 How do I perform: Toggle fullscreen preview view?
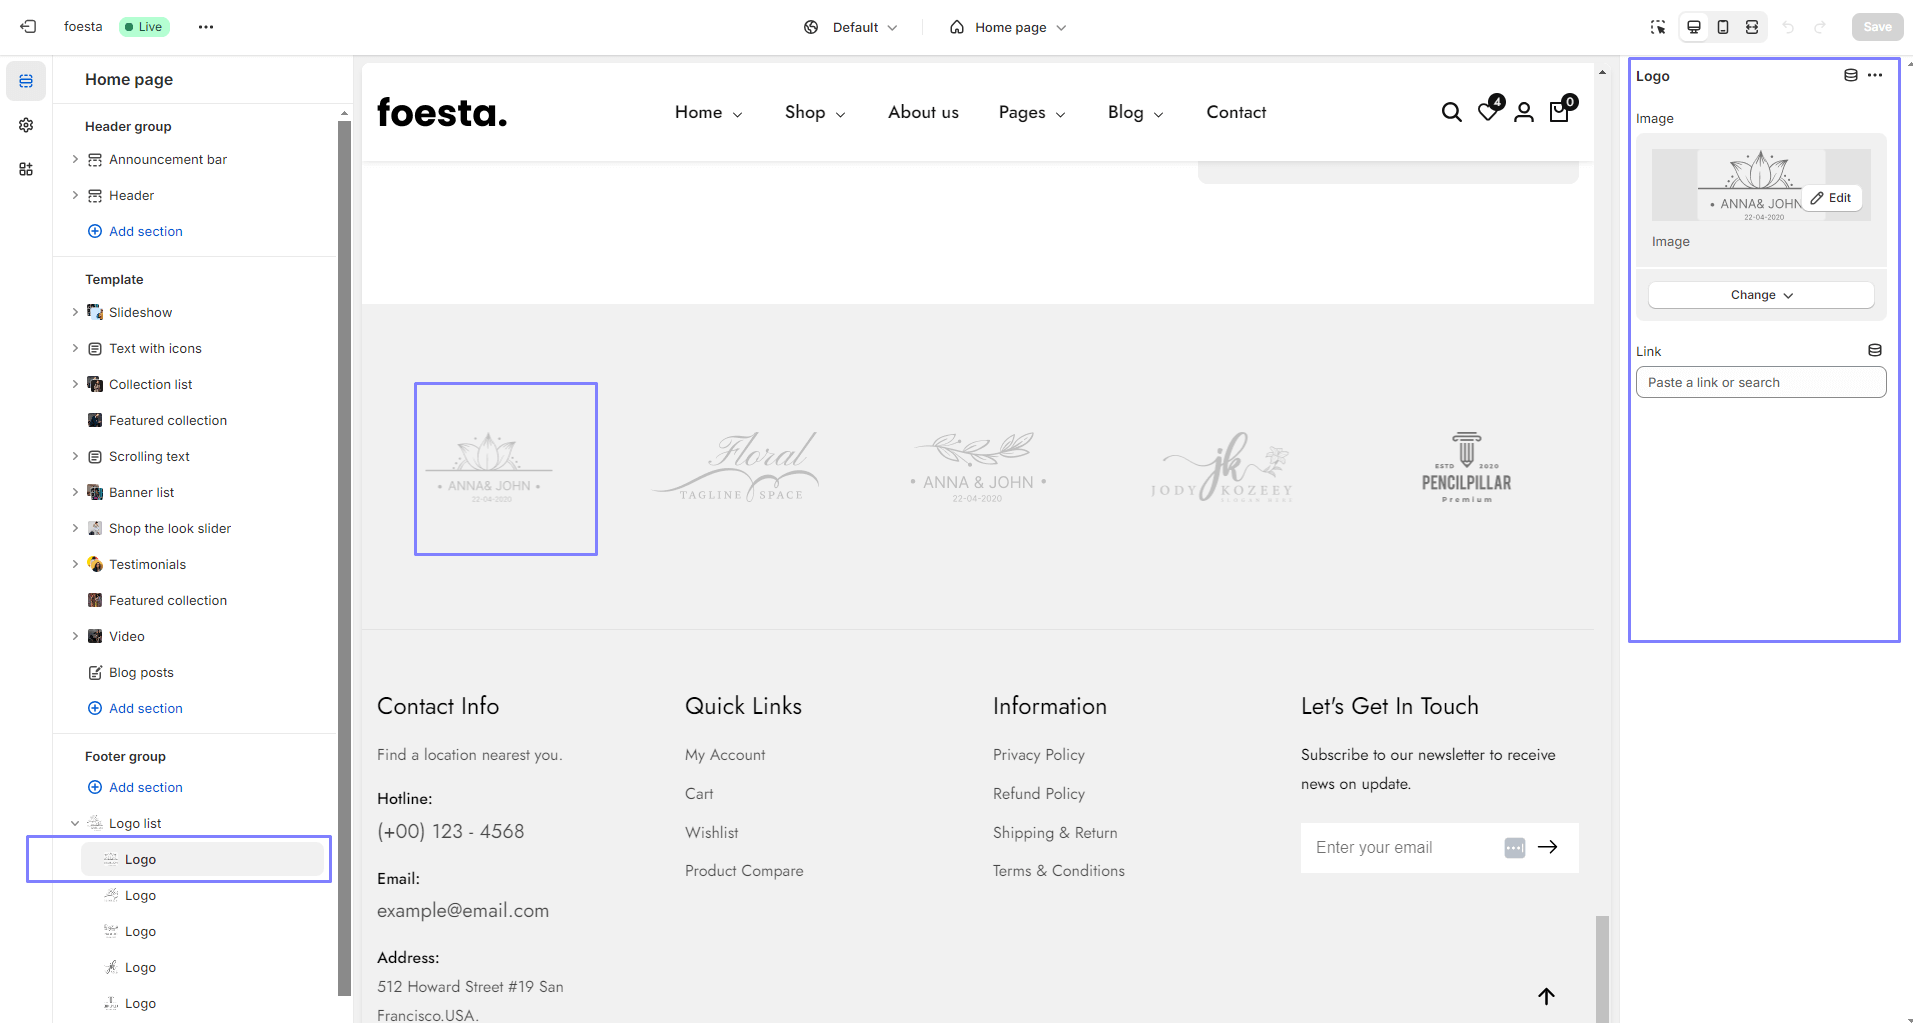click(x=1752, y=27)
